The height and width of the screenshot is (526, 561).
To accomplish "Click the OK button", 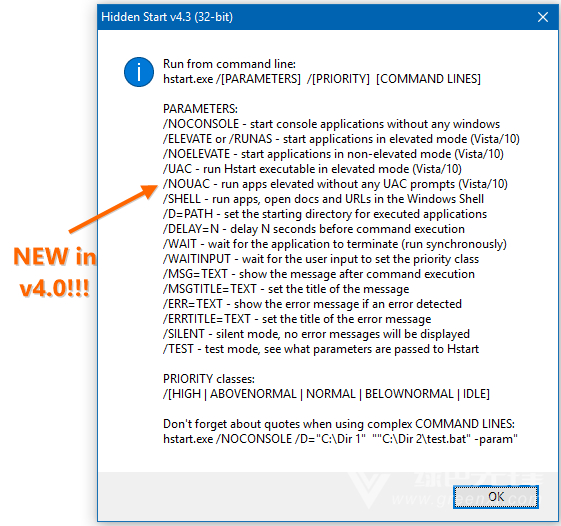I will point(496,497).
